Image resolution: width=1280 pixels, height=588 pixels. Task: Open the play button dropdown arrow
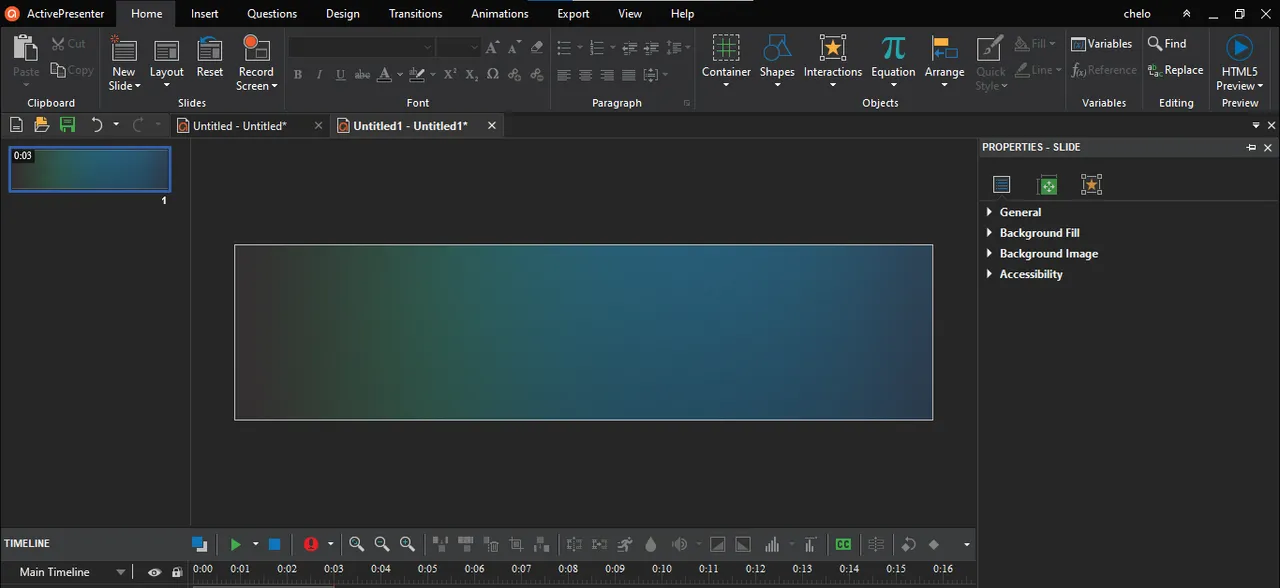pos(255,544)
